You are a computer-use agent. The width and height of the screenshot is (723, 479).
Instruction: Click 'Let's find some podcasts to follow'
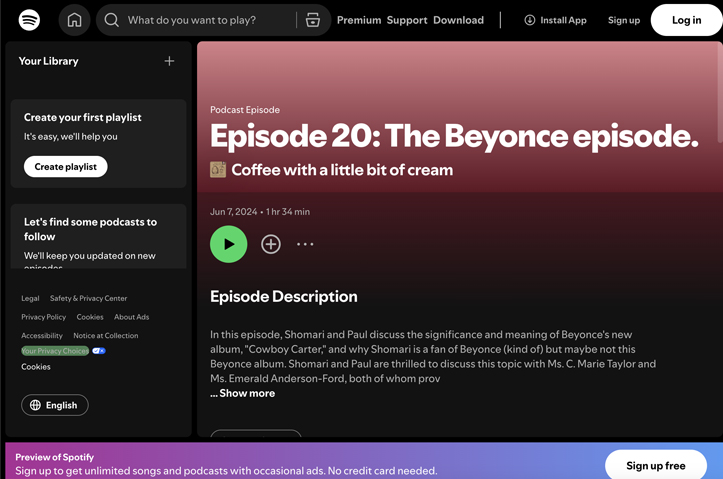point(90,229)
